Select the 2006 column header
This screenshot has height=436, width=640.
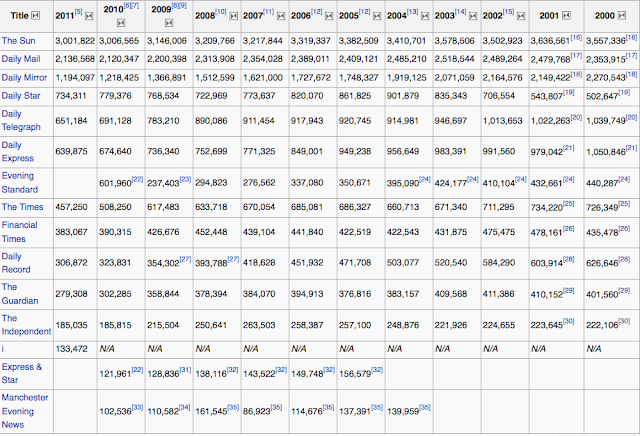click(x=313, y=16)
